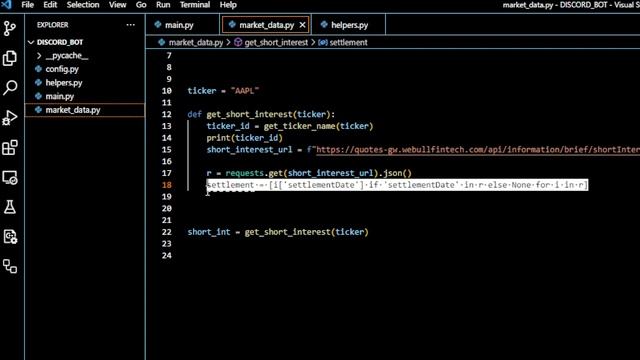Image resolution: width=640 pixels, height=360 pixels.
Task: Click the breadcrumb variable icon
Action: coord(322,42)
